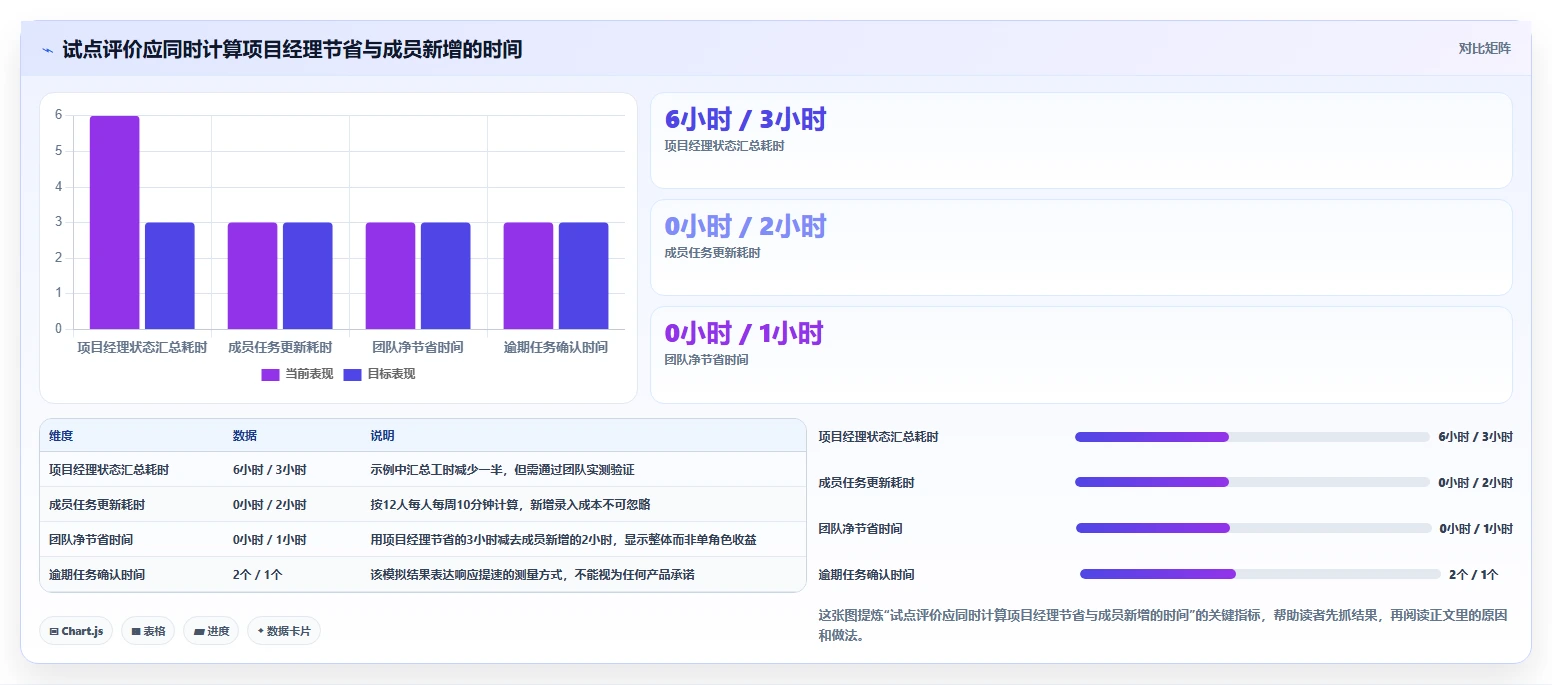
Task: Click the 2个 / 1个 value after the progress bar
Action: [x=1474, y=575]
